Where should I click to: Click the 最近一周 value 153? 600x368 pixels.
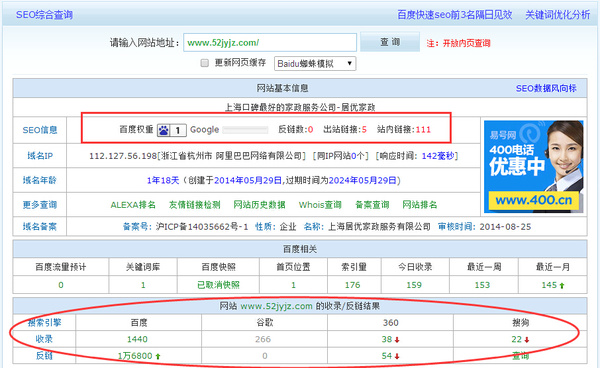tap(482, 285)
